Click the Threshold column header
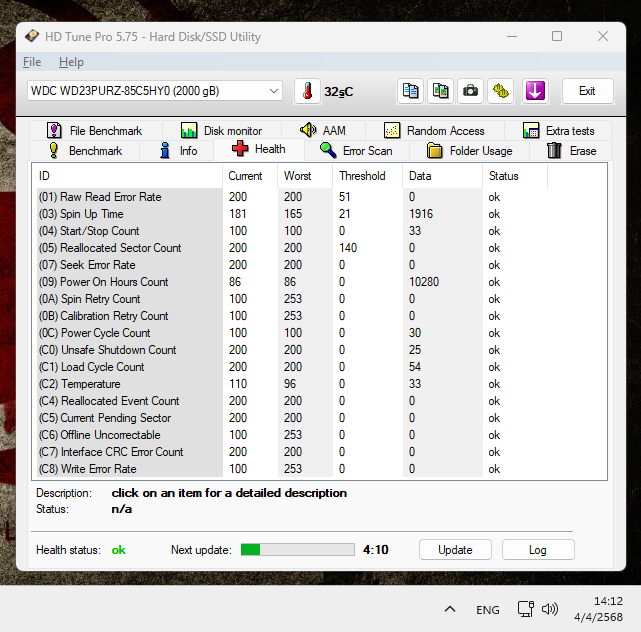 point(368,176)
